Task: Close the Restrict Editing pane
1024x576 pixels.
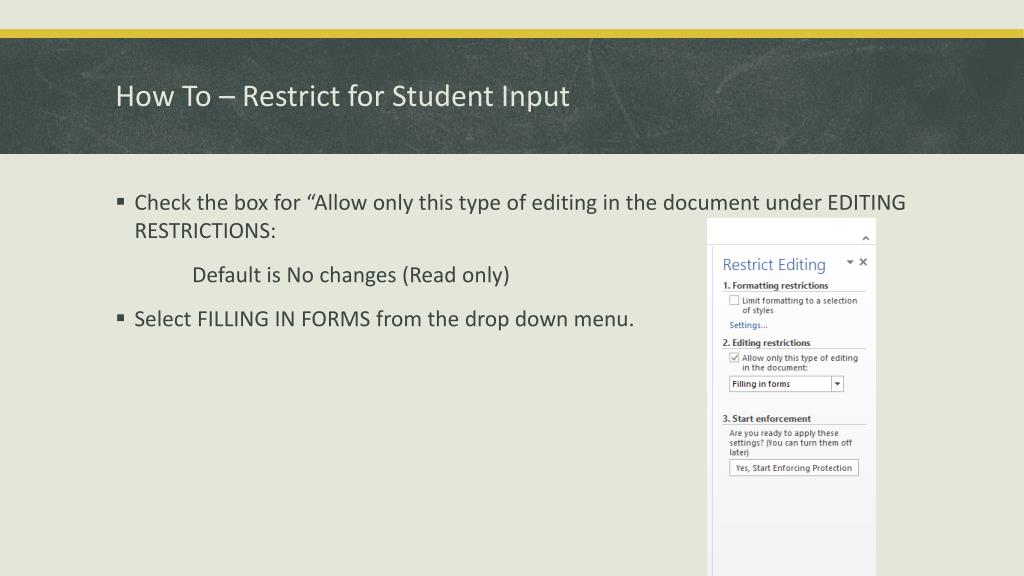Action: click(863, 262)
